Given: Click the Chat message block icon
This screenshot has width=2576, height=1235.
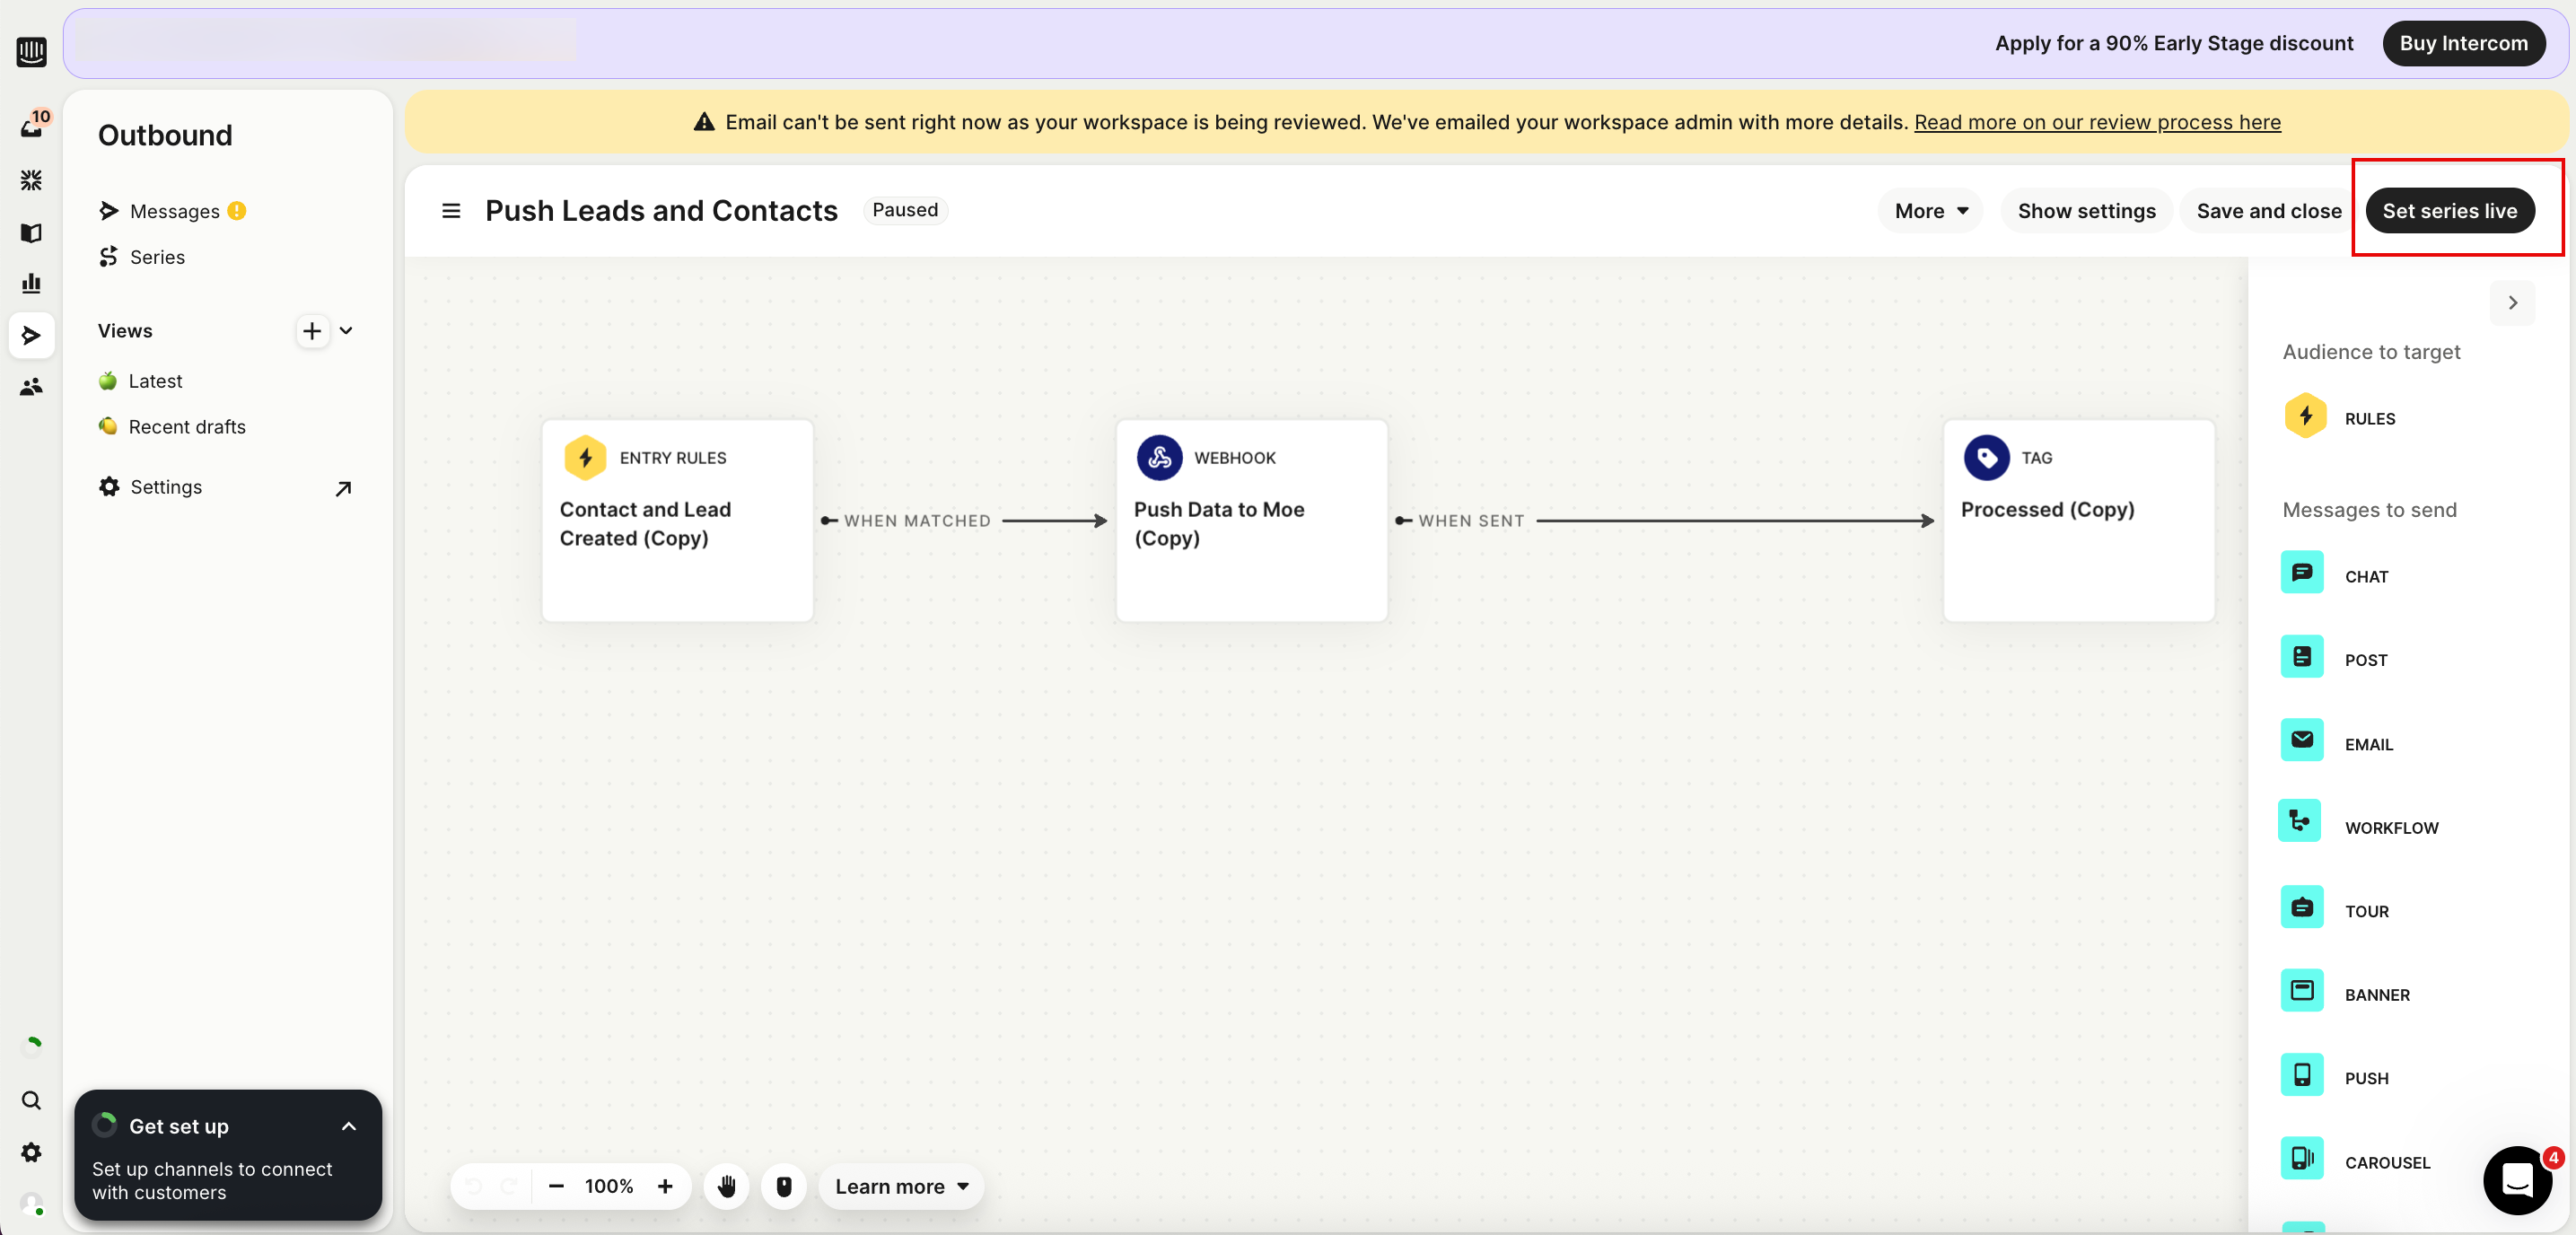Looking at the screenshot, I should 2302,573.
